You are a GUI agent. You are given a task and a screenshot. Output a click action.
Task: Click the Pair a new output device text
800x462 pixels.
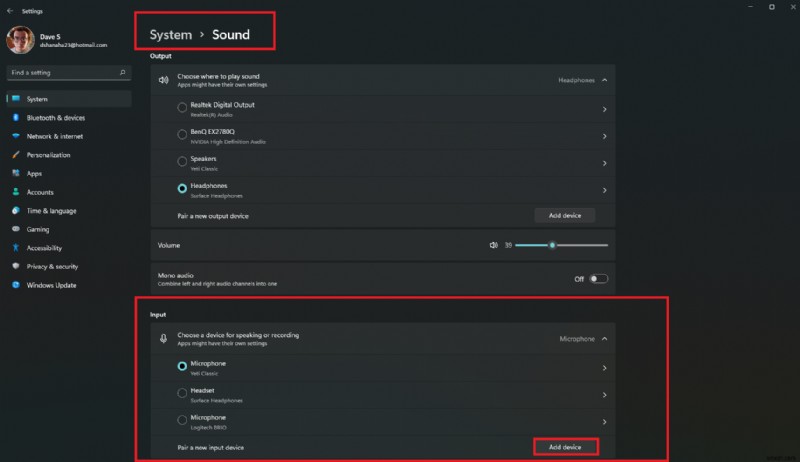[213, 216]
